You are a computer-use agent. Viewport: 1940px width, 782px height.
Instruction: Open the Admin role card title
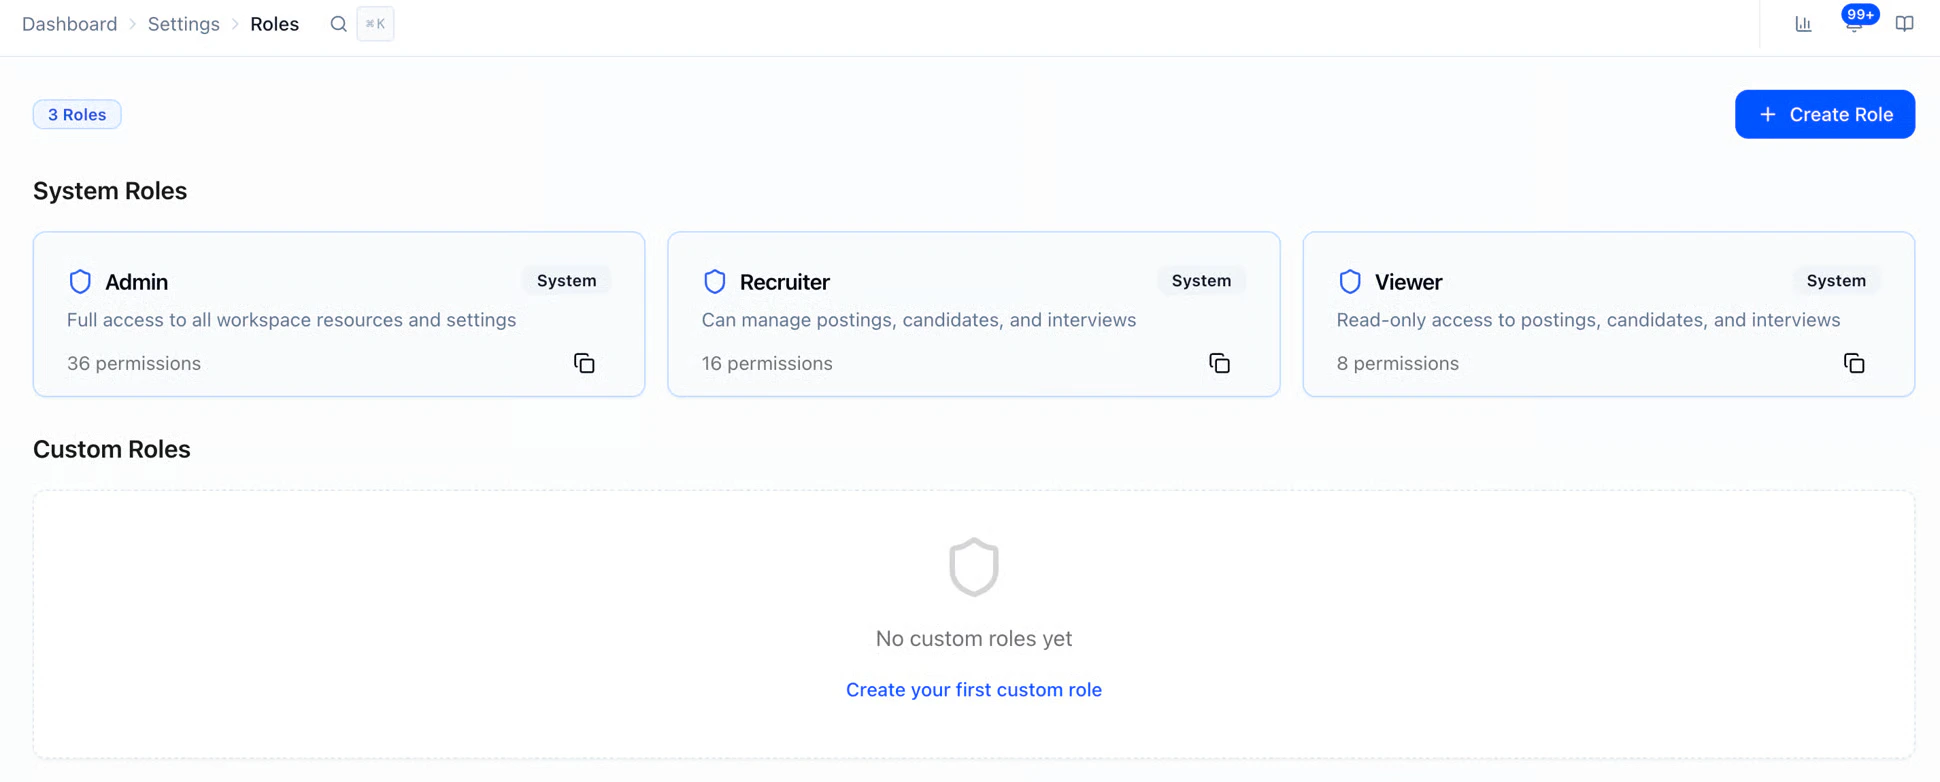pos(137,282)
